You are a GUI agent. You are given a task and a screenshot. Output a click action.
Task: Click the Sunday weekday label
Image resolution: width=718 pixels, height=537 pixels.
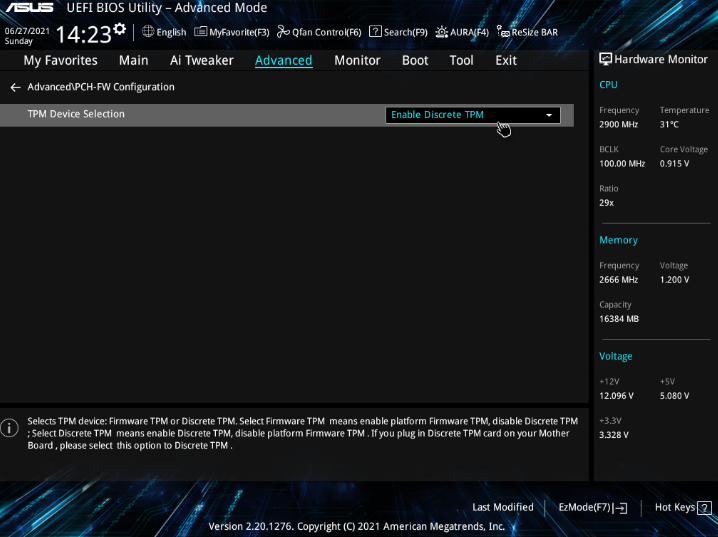18,41
